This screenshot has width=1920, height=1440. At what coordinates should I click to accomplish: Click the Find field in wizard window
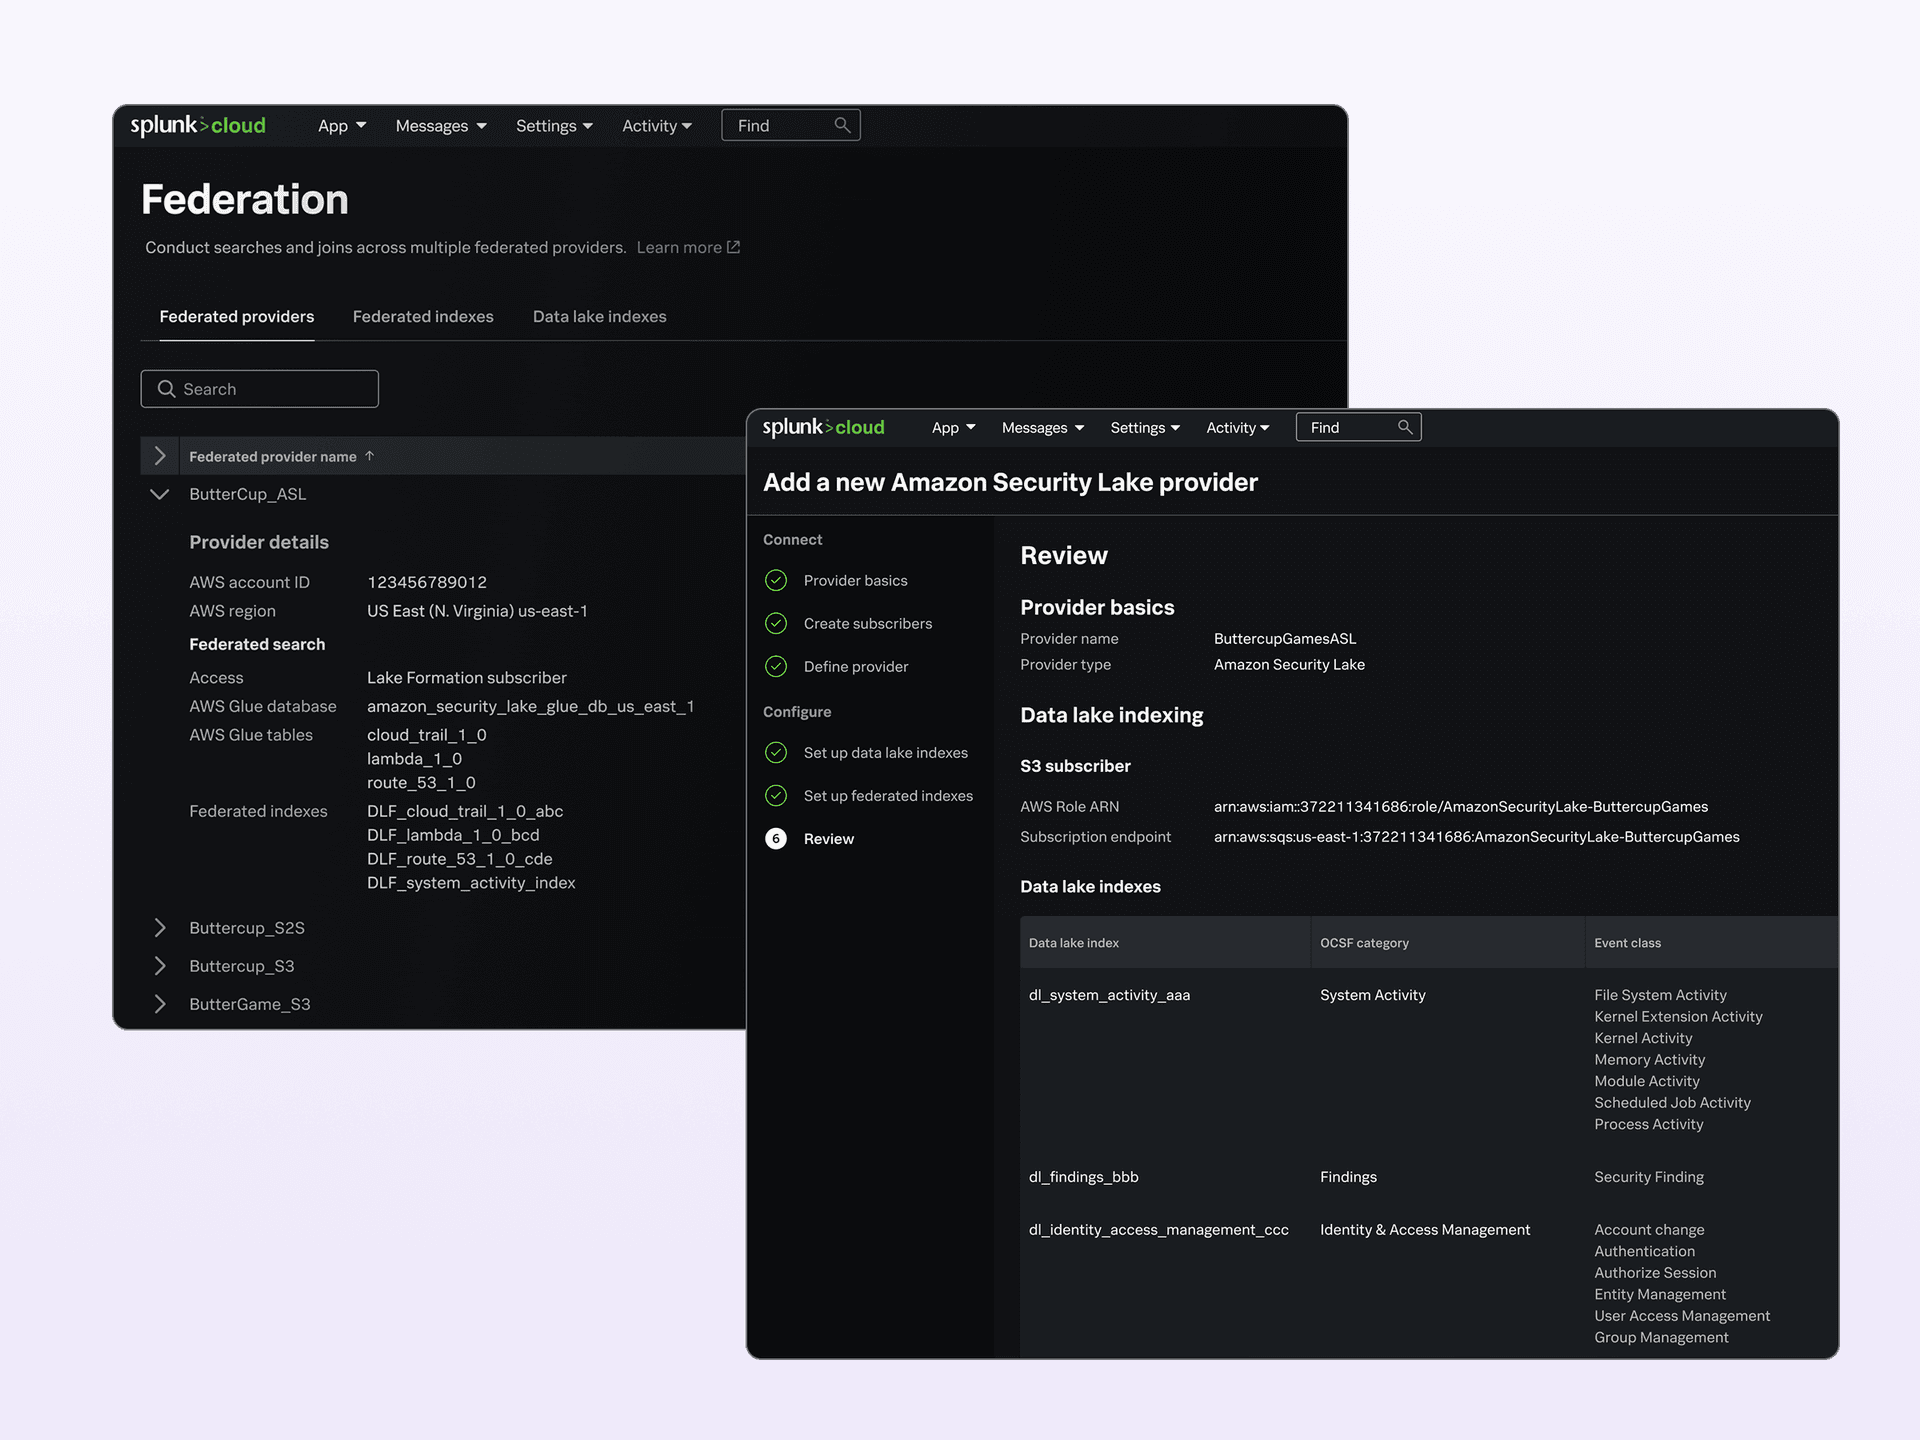tap(1358, 427)
